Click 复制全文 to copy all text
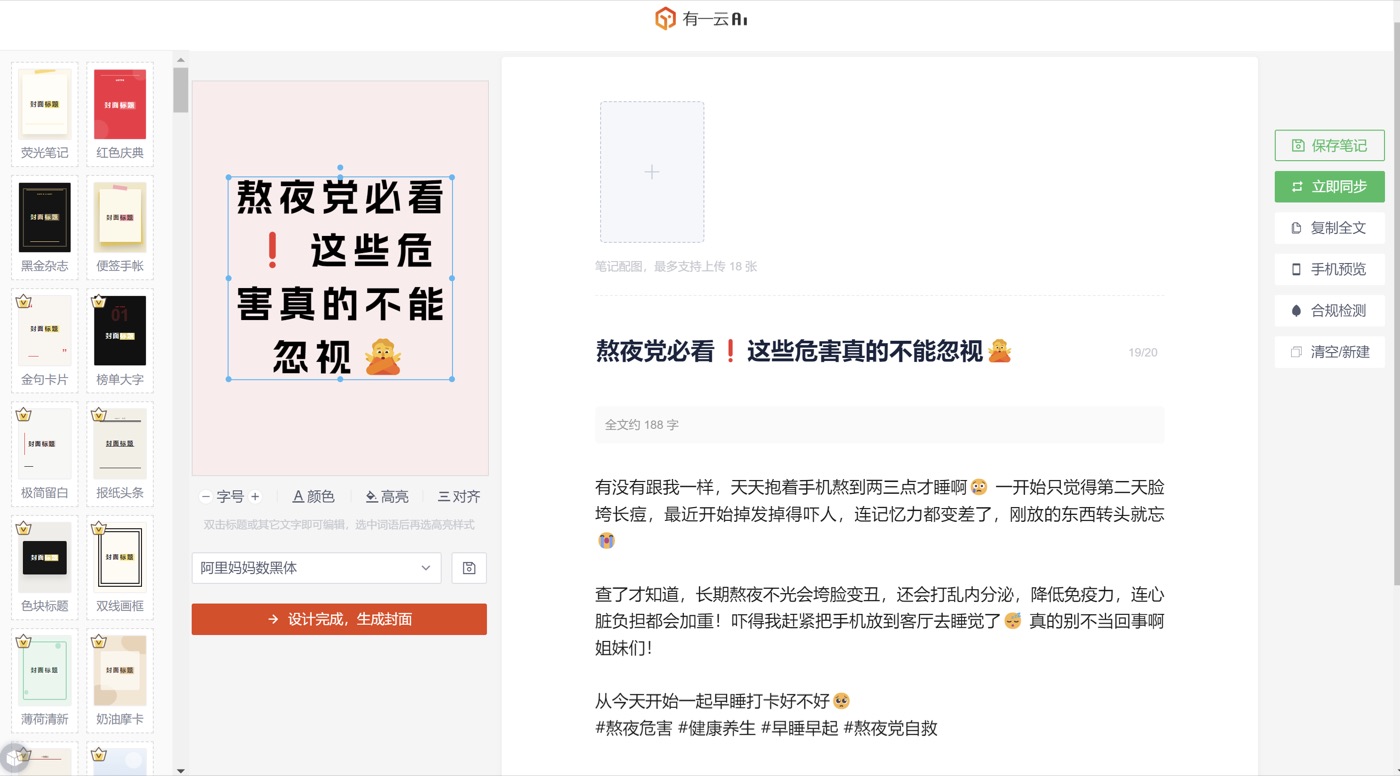The image size is (1400, 776). point(1329,228)
